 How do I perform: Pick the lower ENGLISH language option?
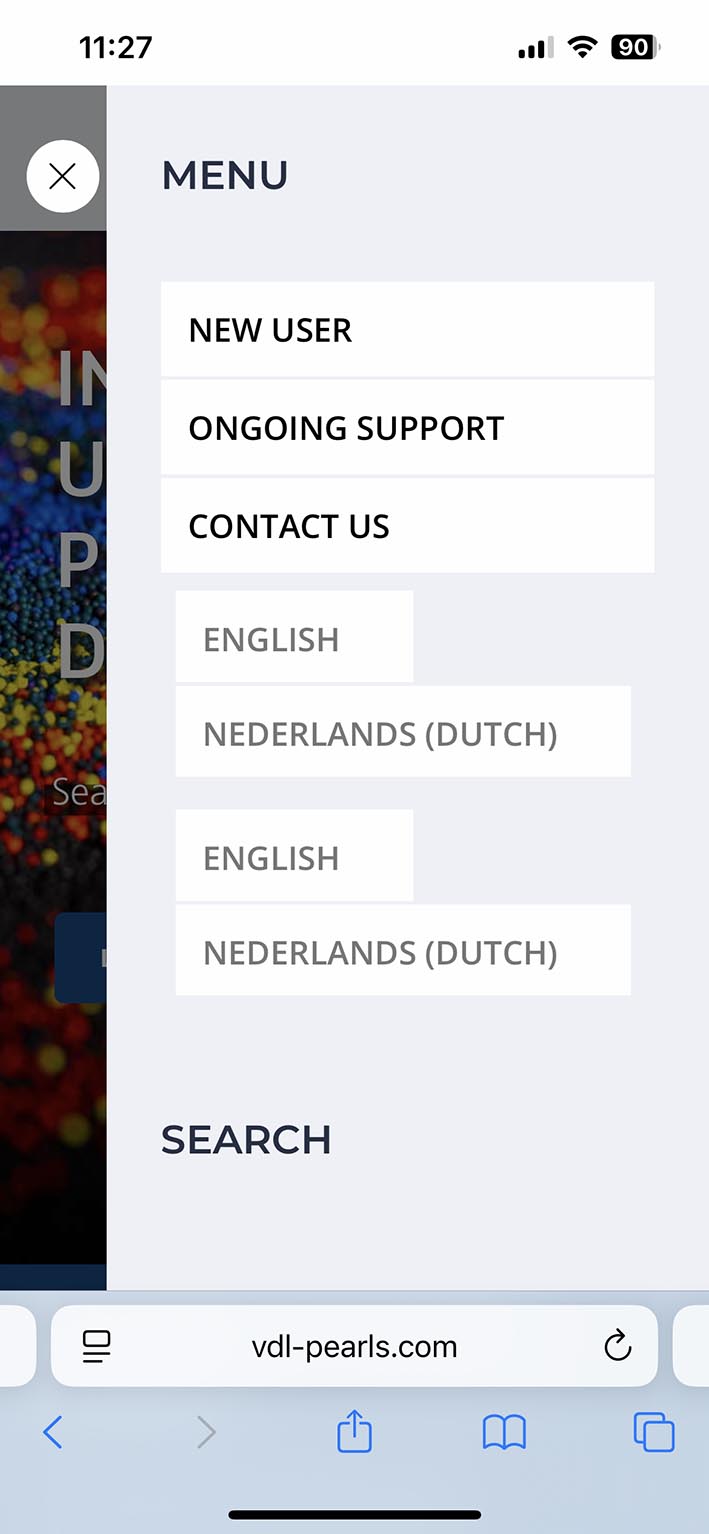(294, 857)
